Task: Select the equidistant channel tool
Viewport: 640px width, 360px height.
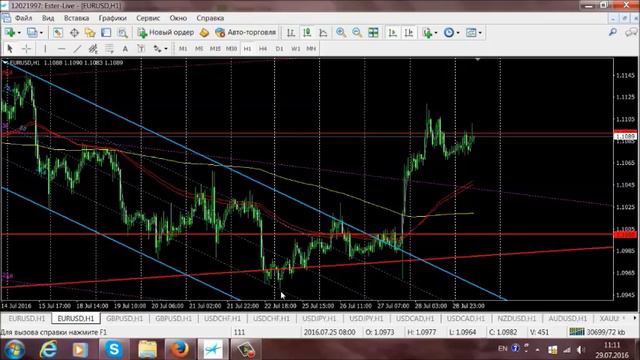Action: (x=93, y=49)
